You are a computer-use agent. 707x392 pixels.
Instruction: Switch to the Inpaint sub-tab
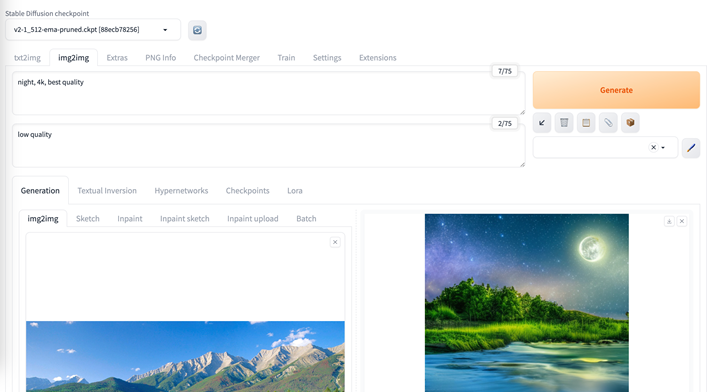130,218
